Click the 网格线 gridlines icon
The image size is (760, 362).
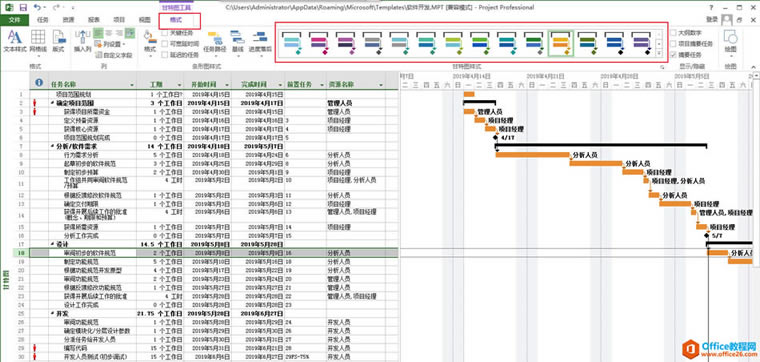click(x=38, y=41)
